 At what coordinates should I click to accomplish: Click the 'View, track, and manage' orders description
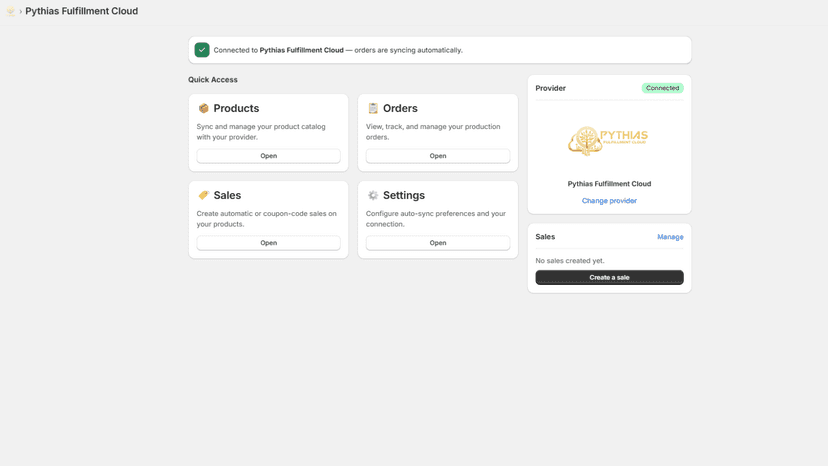(x=433, y=132)
